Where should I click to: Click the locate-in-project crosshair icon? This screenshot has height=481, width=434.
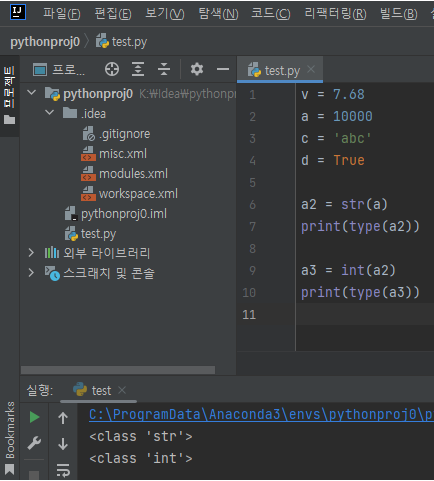112,69
